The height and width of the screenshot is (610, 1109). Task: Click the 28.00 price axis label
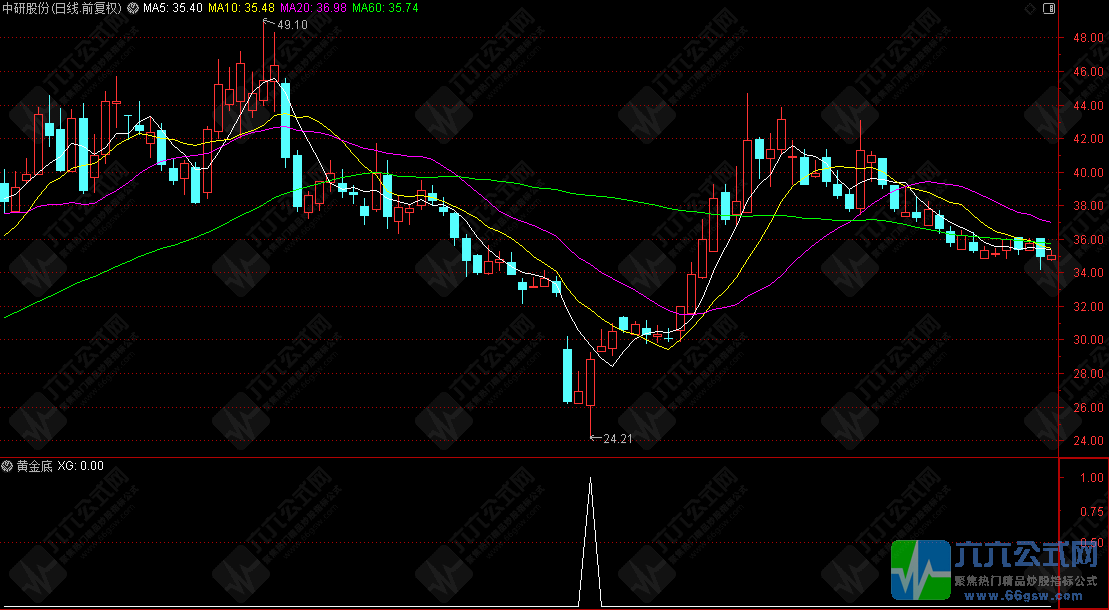(1088, 374)
